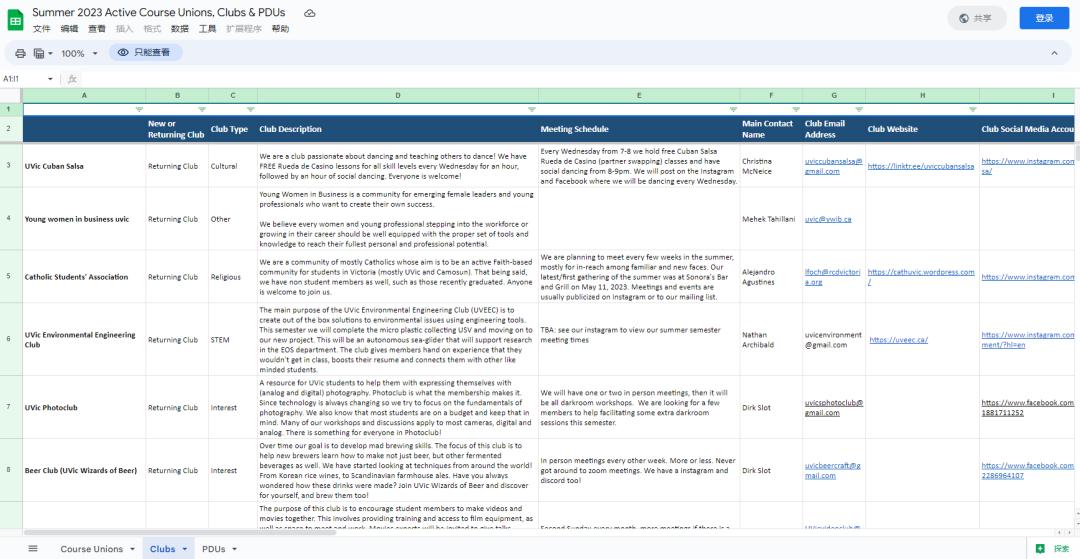Image resolution: width=1080 pixels, height=559 pixels.
Task: Click the 登录 sign-in button
Action: click(x=1044, y=19)
